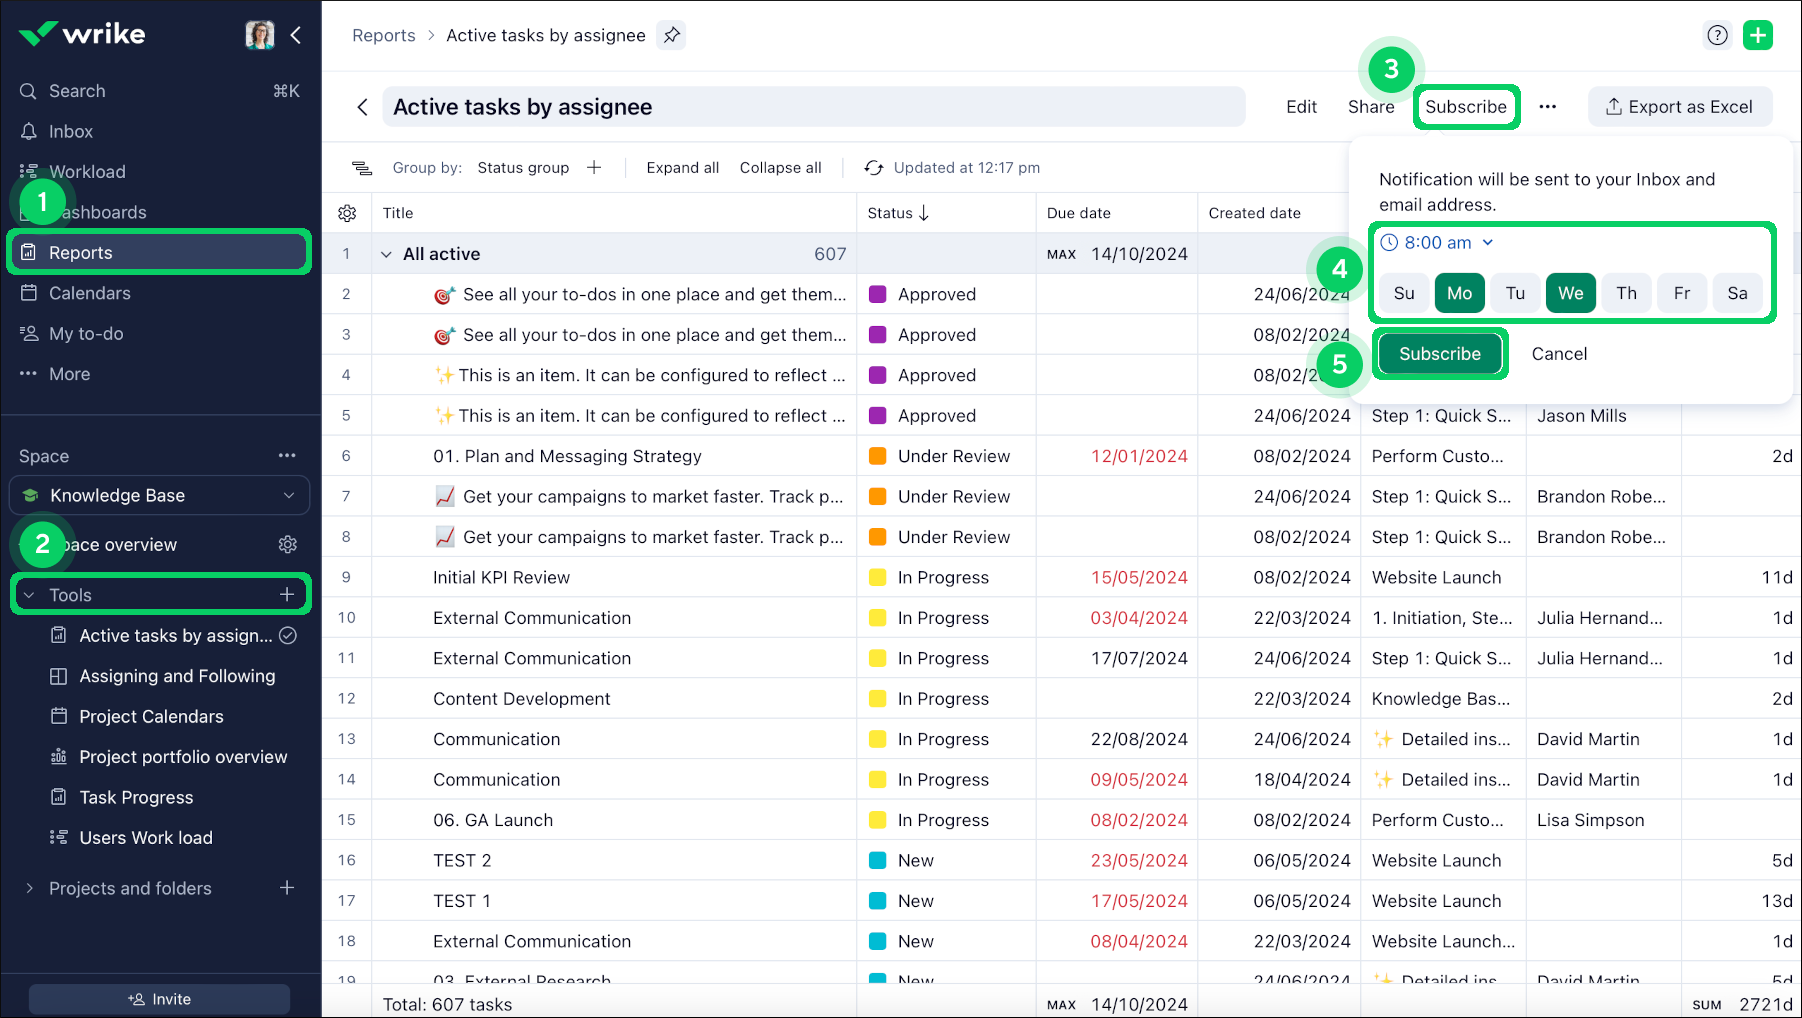The image size is (1802, 1018).
Task: Enable Friday in subscription days
Action: (x=1682, y=293)
